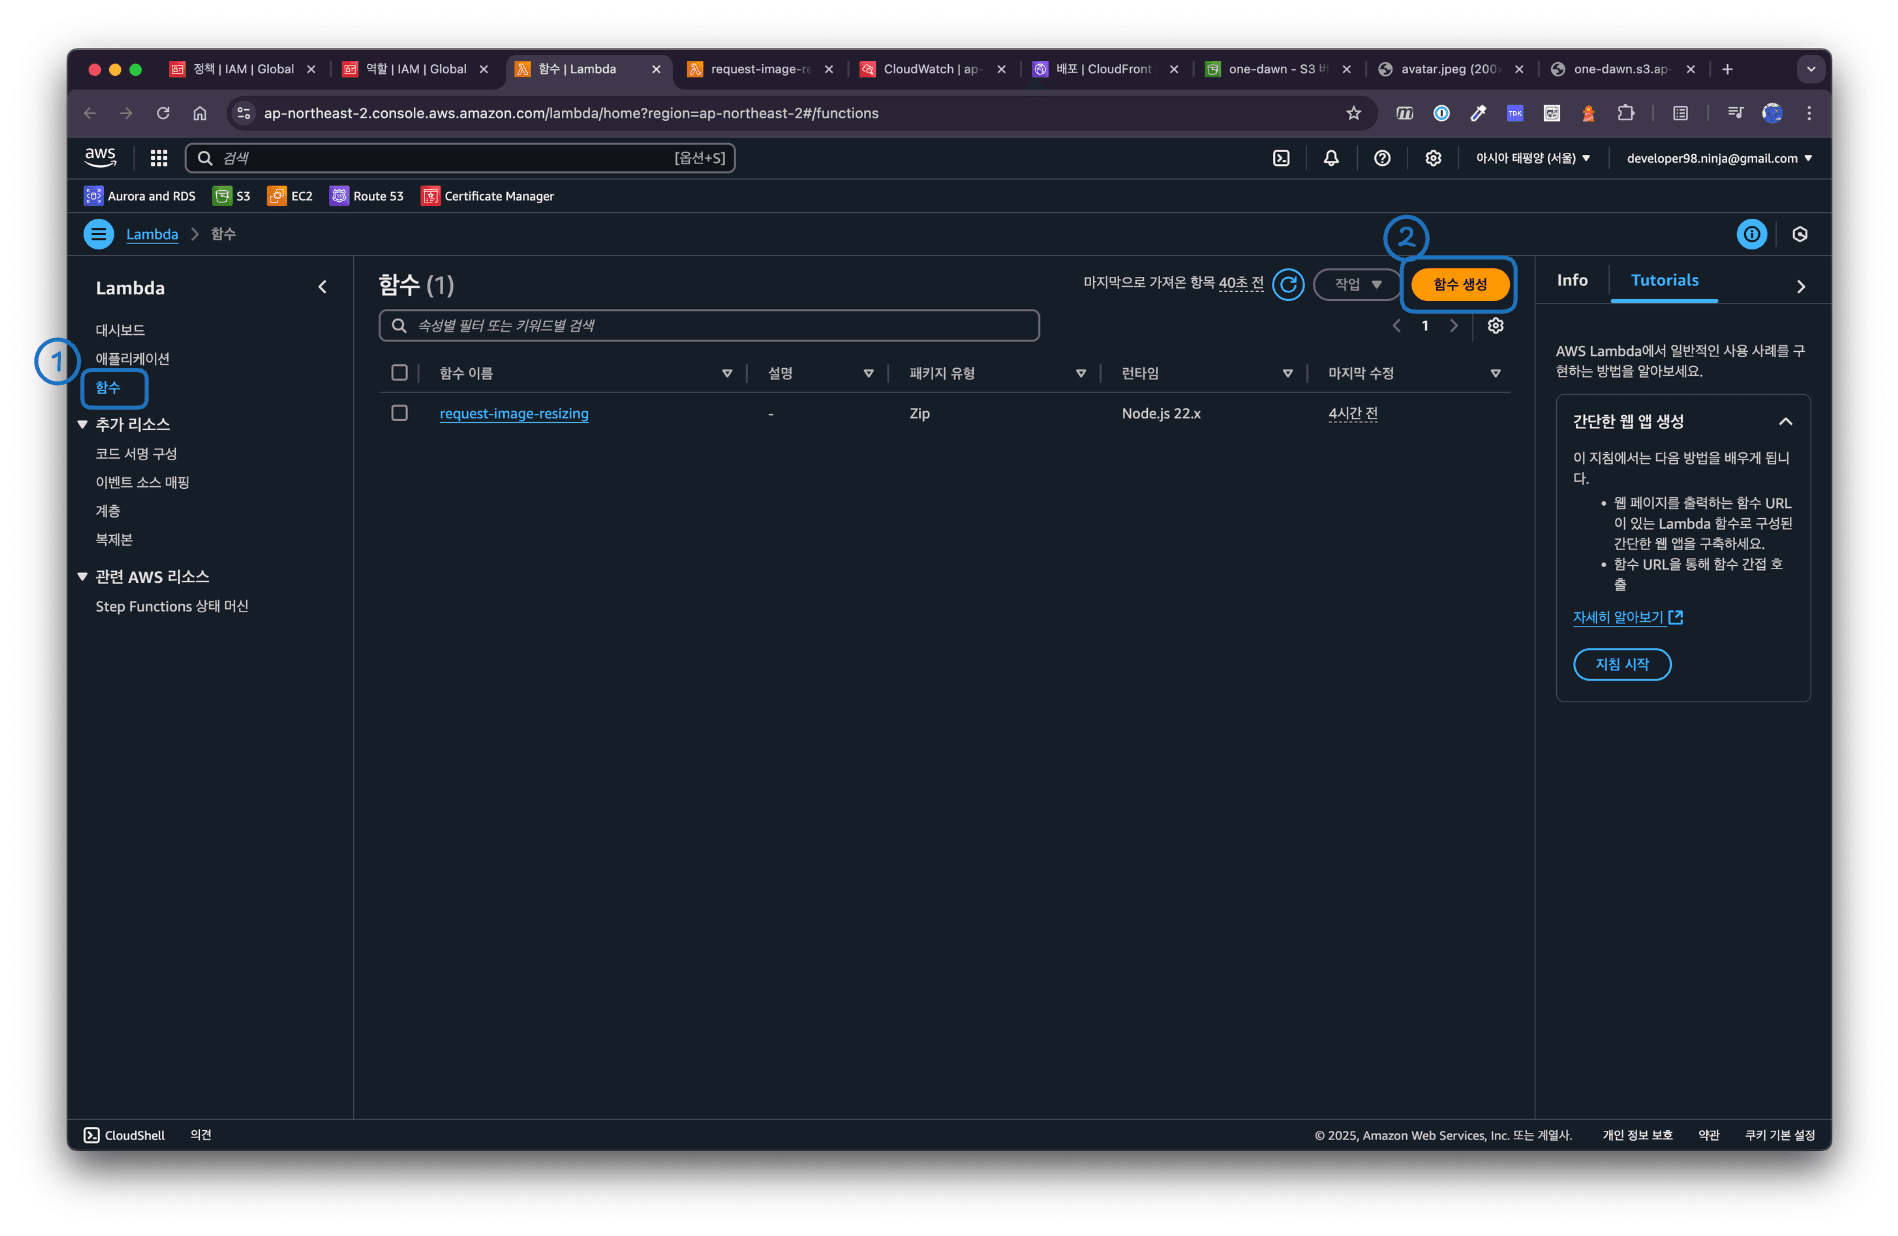Select 함수 in Lambda sidebar
Viewport: 1898px width, 1236px height.
(108, 388)
